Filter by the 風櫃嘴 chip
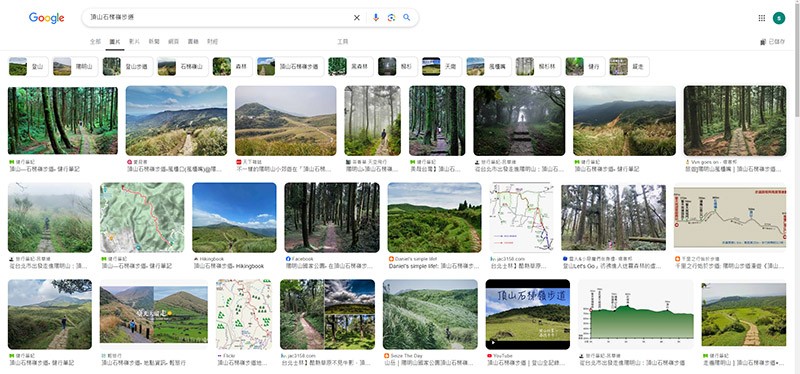This screenshot has height=374, width=800. pos(488,66)
